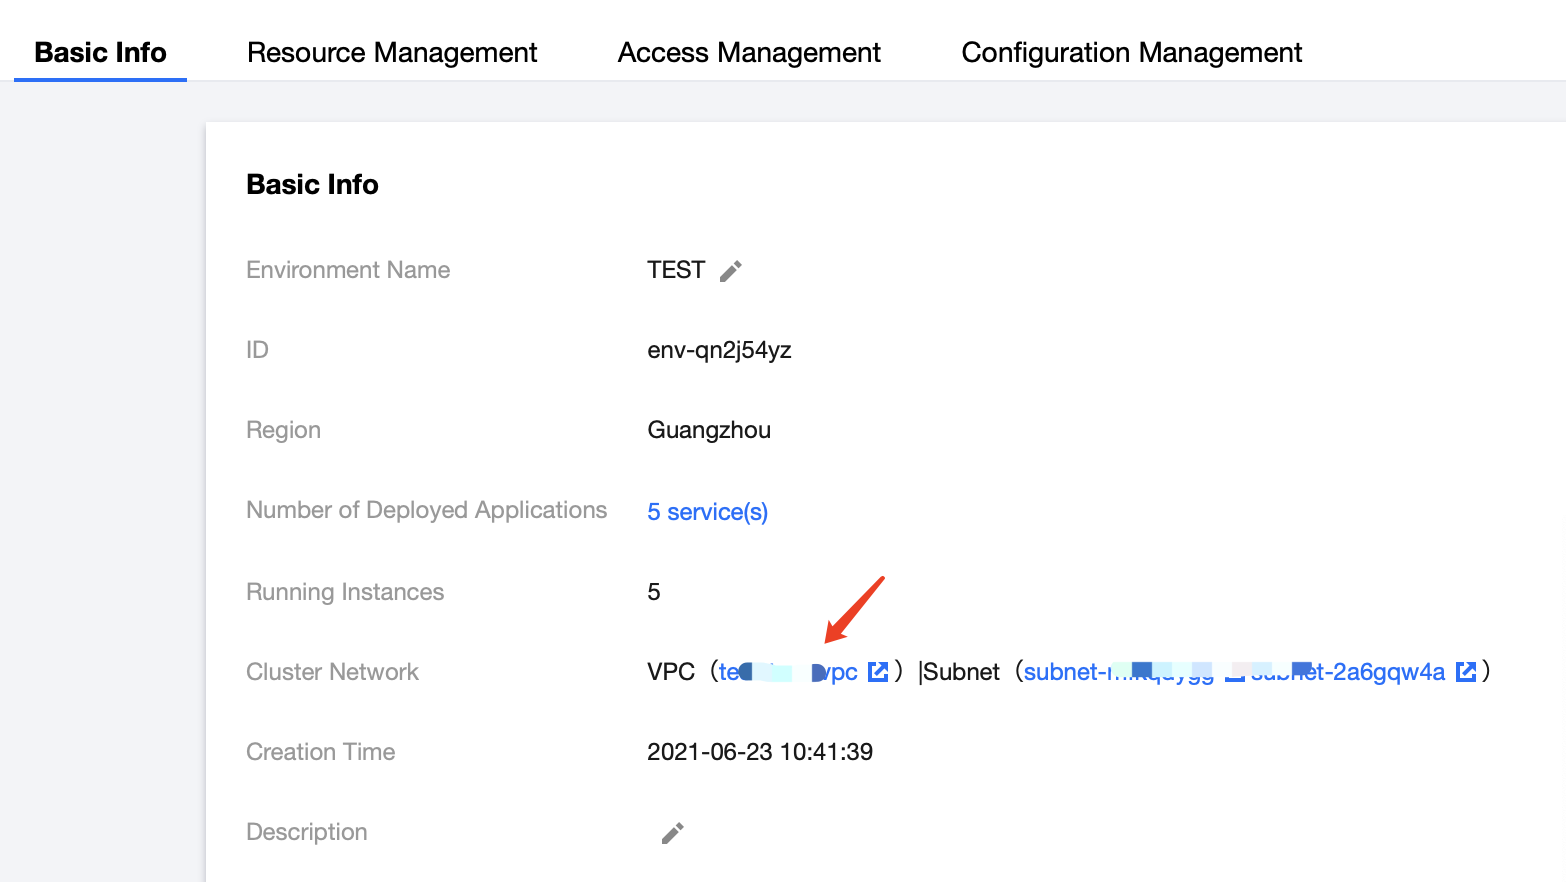Click the TEST environment name text

coord(675,270)
